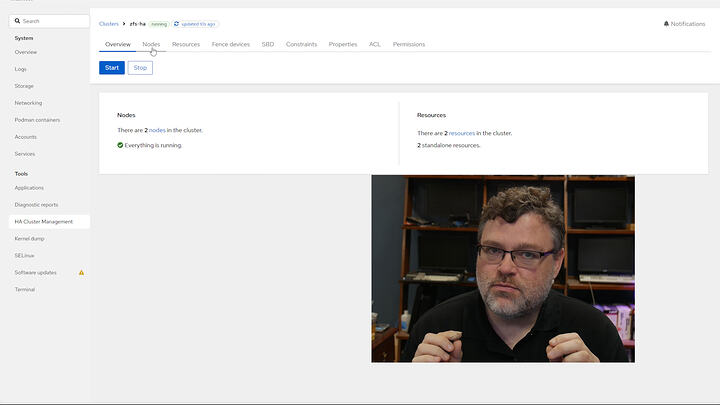This screenshot has height=405, width=720.
Task: Switch to the Fence devices tab
Action: click(231, 45)
